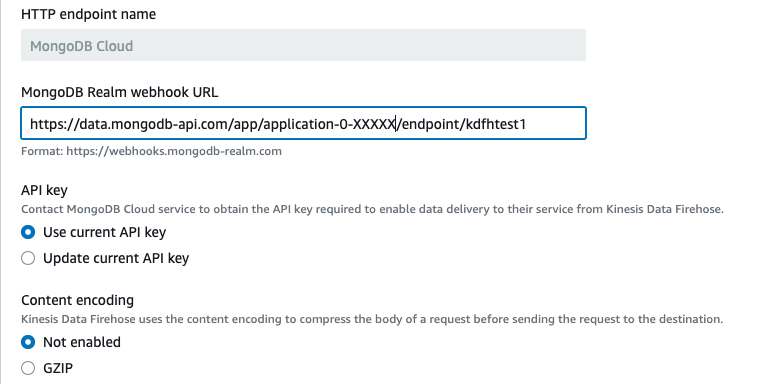The width and height of the screenshot is (780, 384).
Task: Click the MongoDB Realm webhook URL field
Action: tap(303, 123)
